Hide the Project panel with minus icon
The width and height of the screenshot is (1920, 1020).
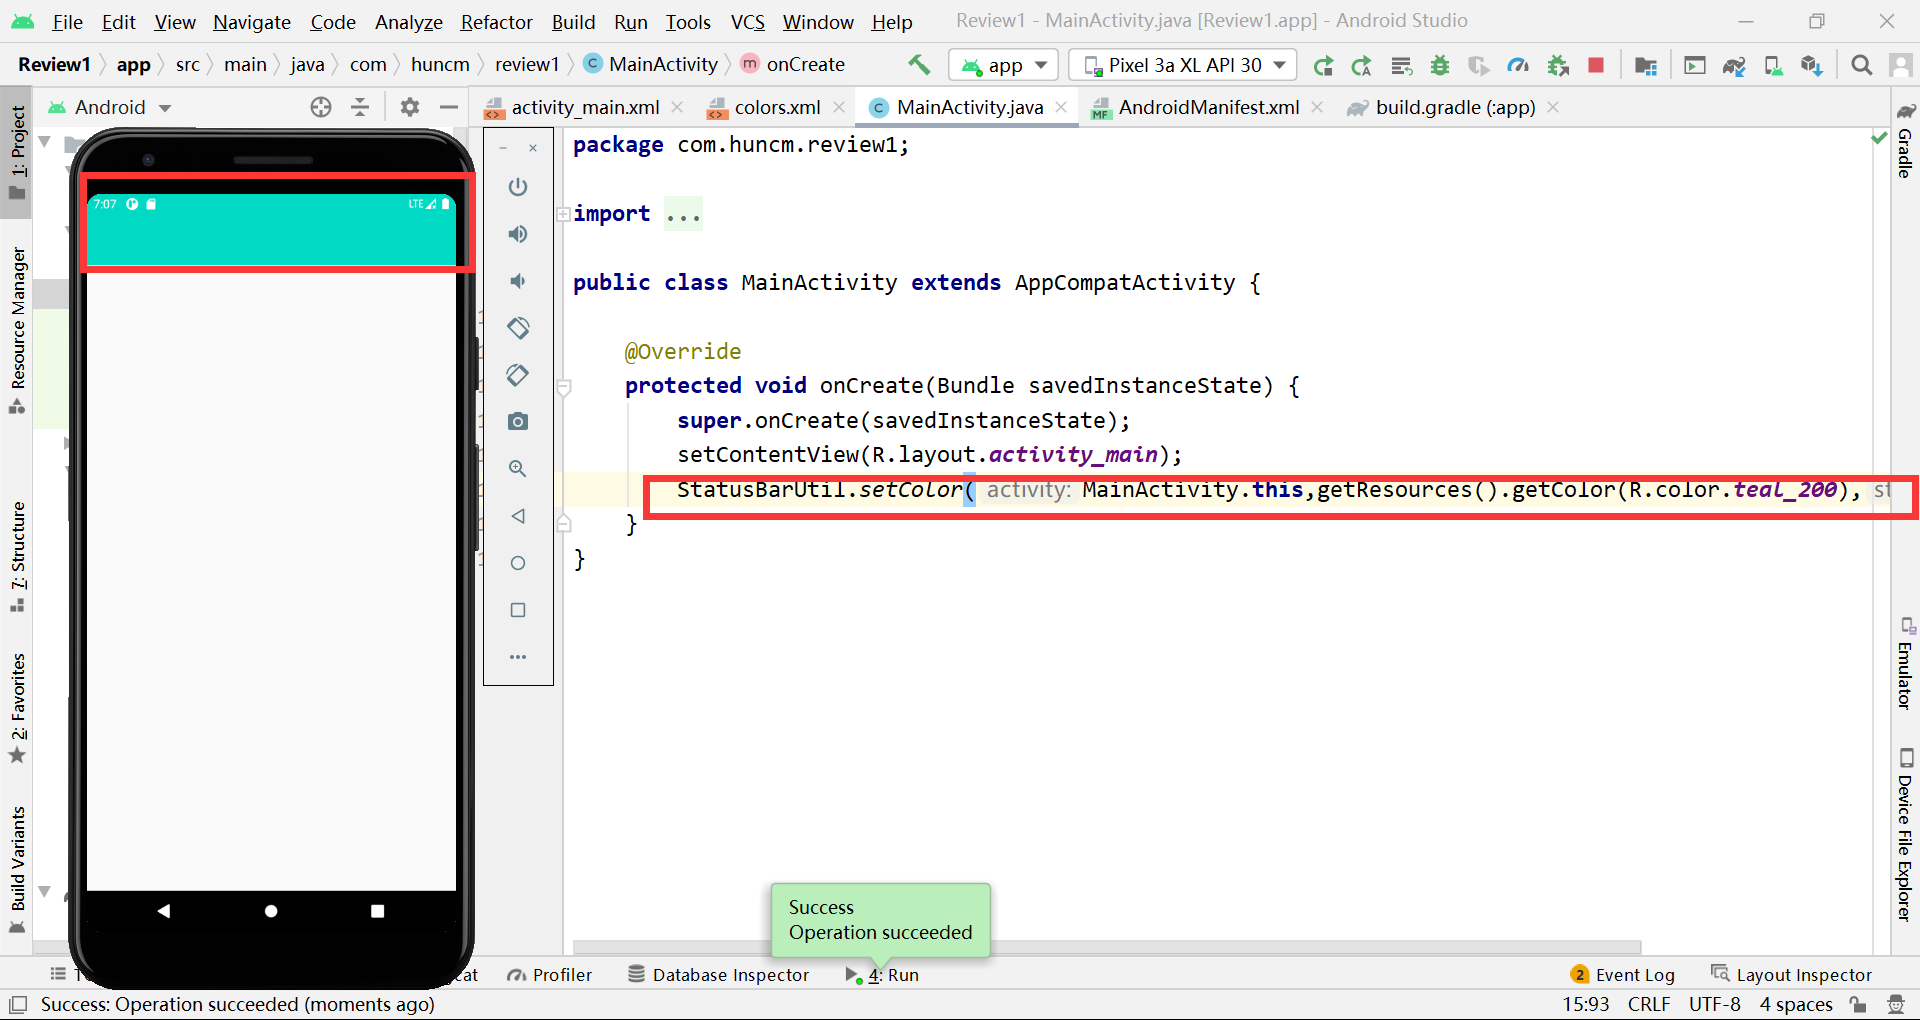[x=449, y=107]
